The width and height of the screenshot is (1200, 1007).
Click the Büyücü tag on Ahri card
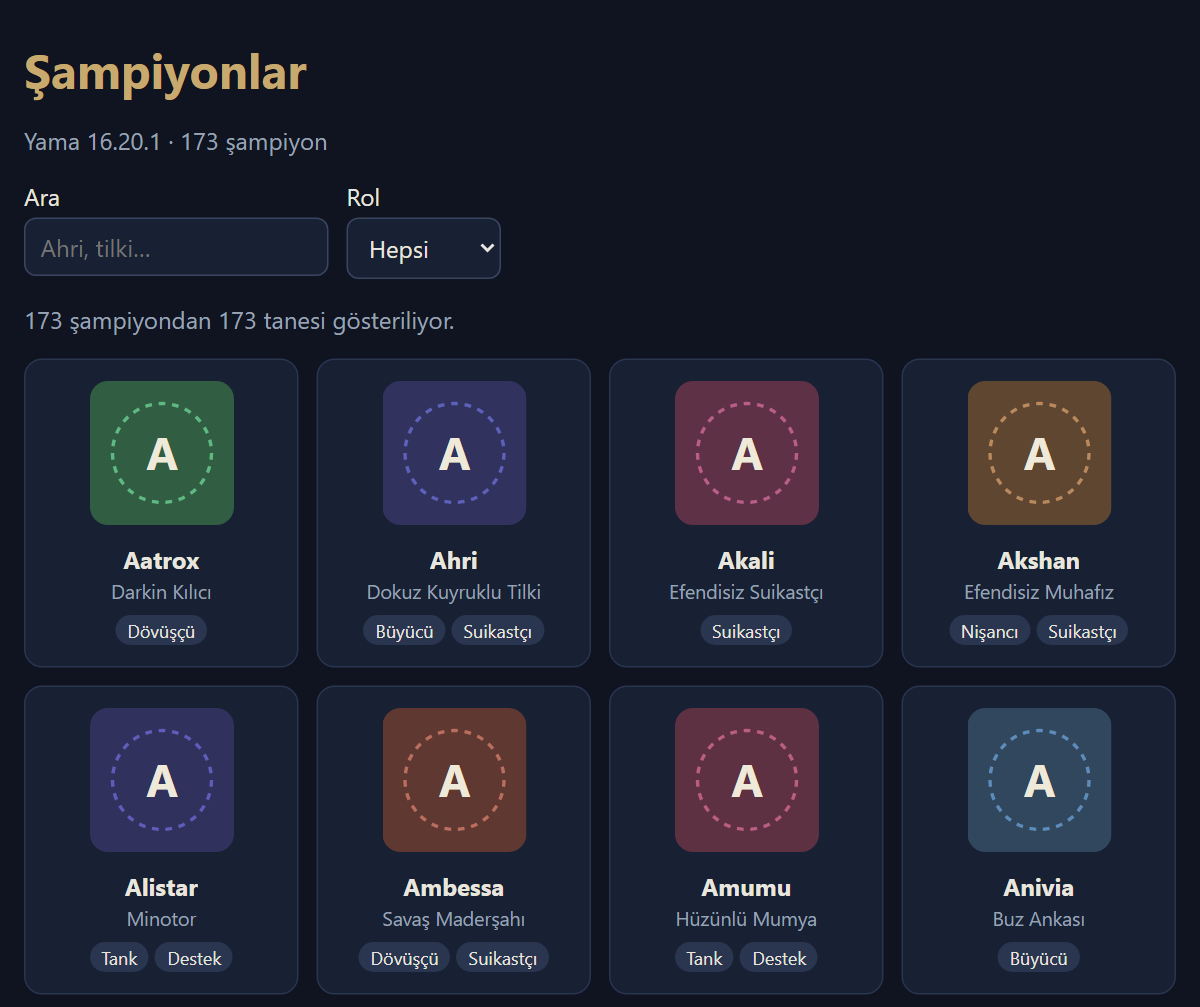(x=405, y=631)
